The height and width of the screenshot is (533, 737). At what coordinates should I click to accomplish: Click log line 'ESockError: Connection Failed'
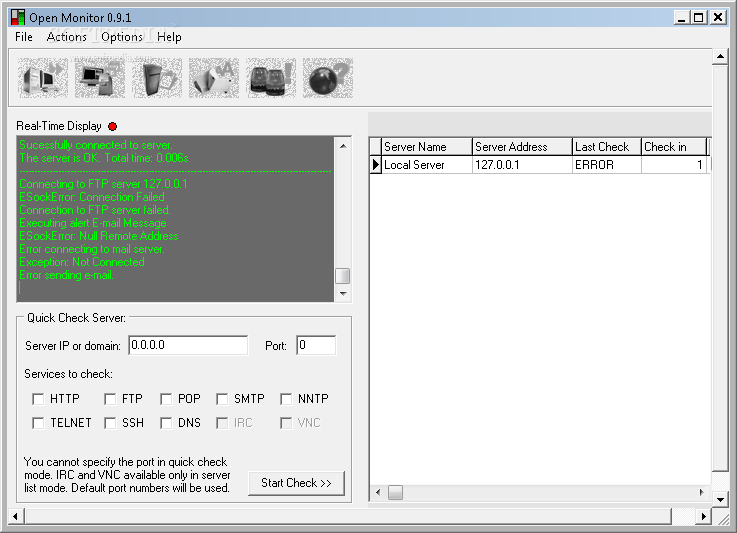coord(92,197)
